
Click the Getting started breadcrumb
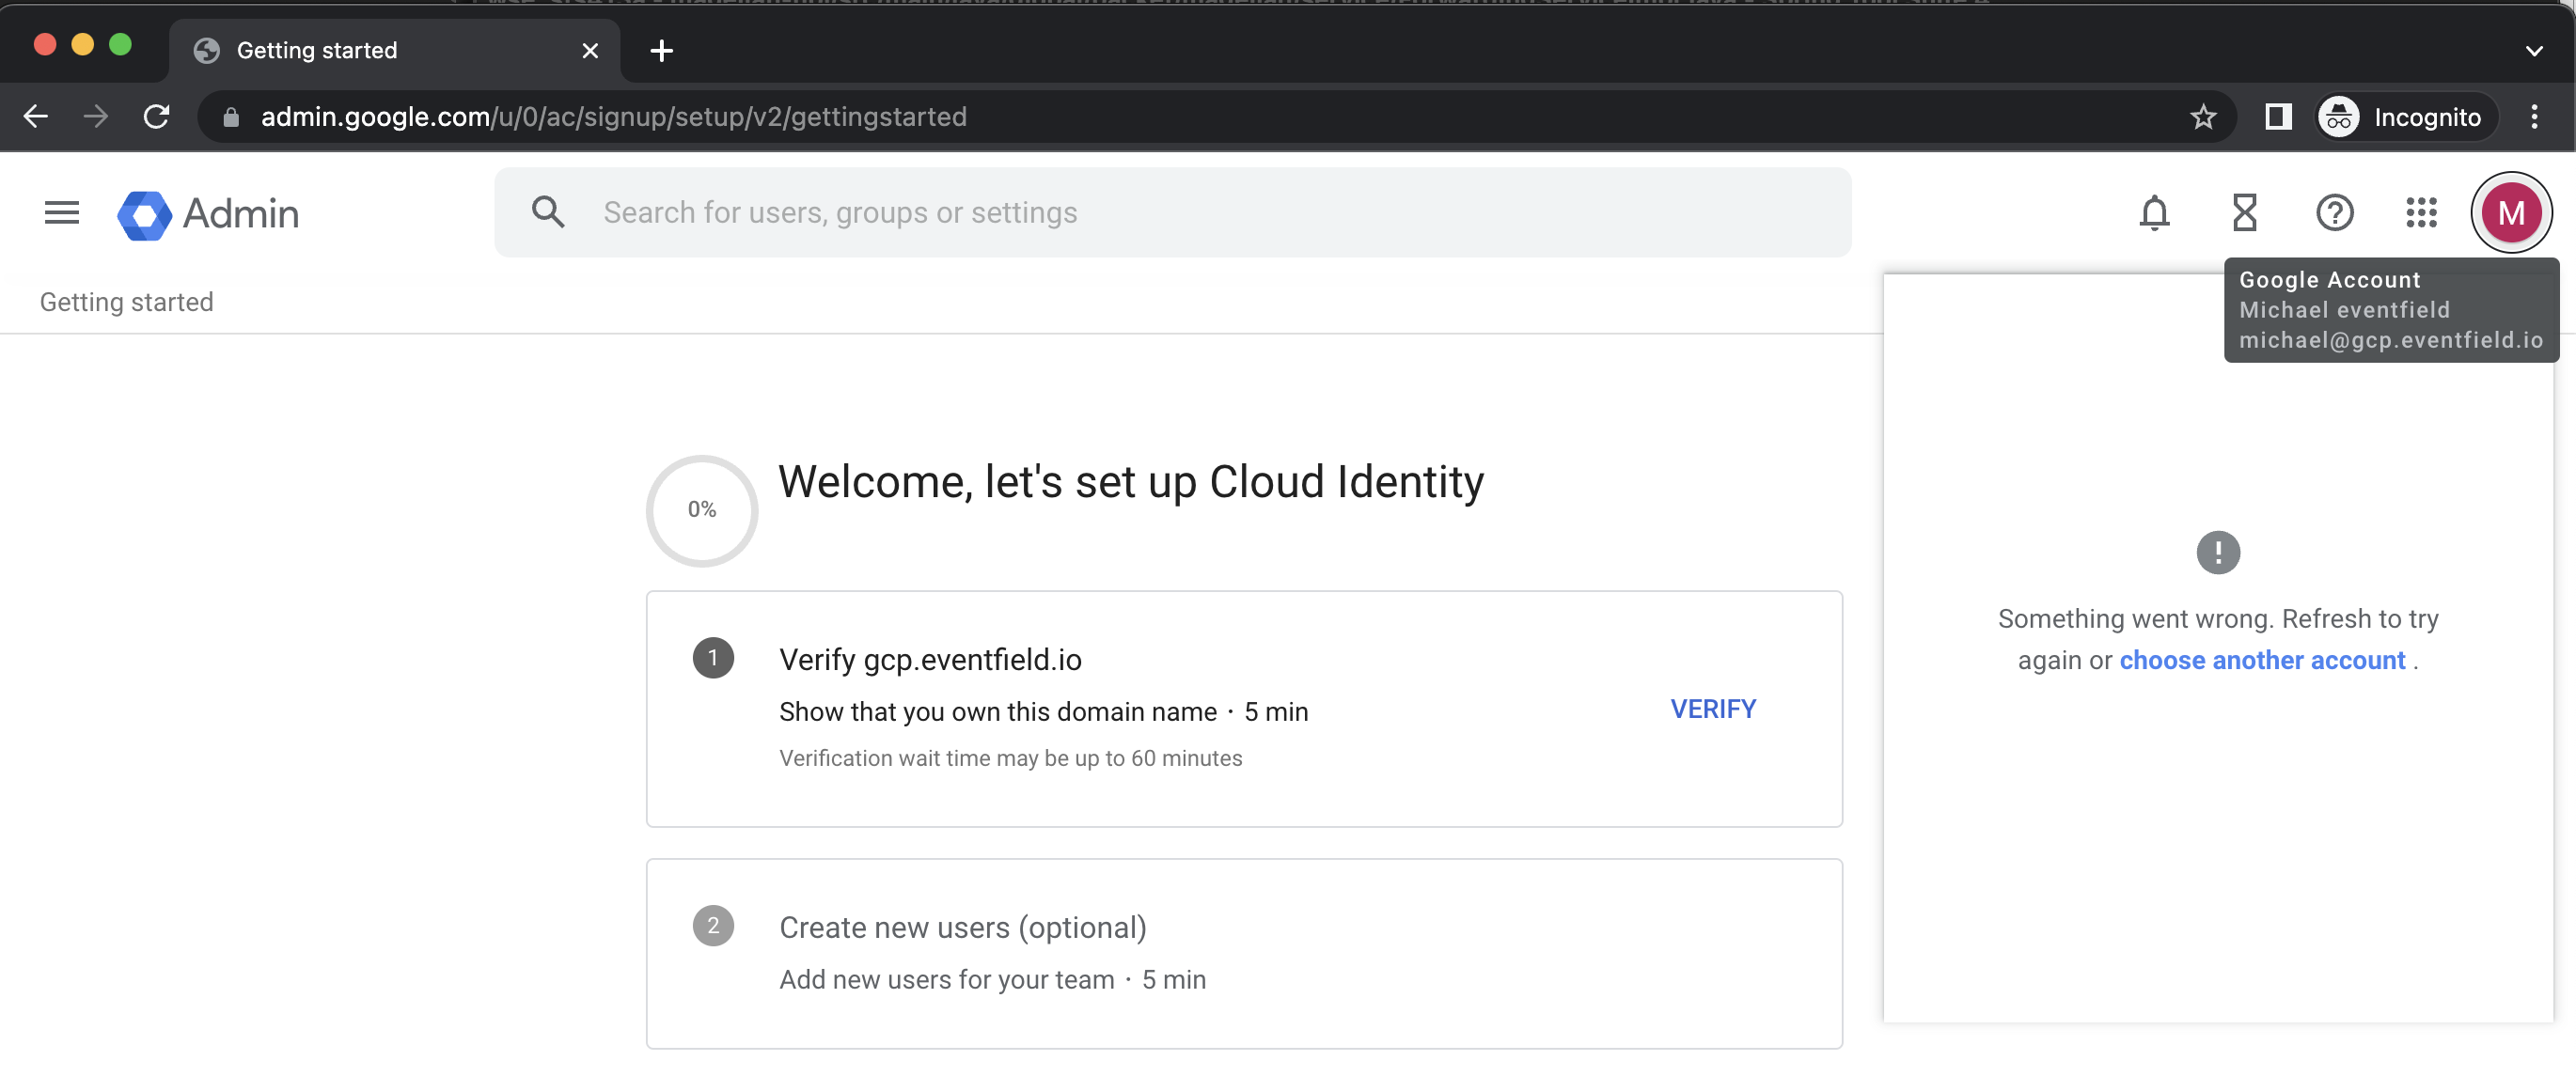point(127,302)
